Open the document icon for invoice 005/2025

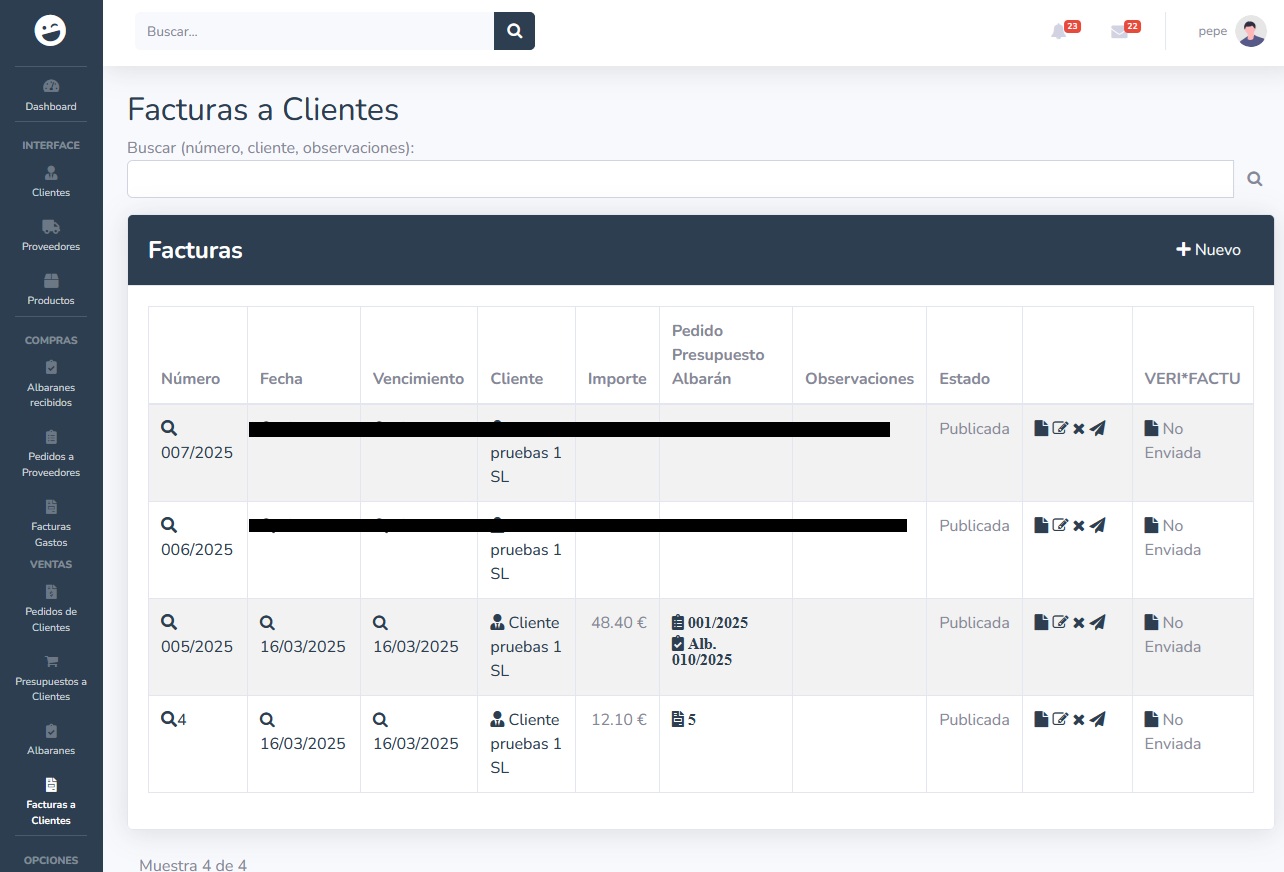[x=1041, y=622]
